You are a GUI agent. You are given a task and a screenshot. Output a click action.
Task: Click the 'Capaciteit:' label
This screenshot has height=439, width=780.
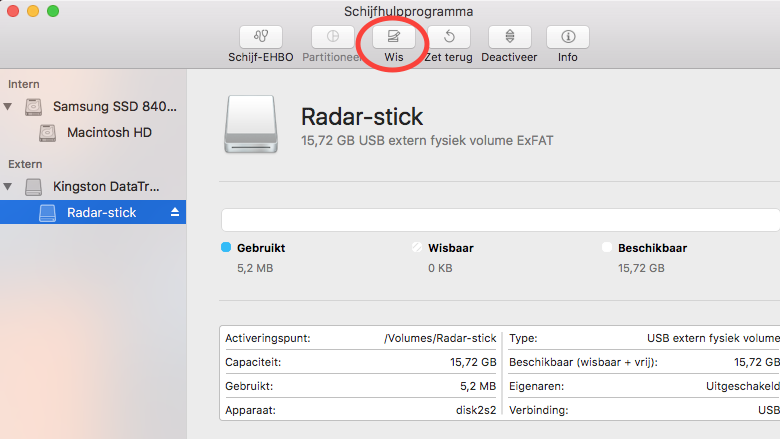[x=253, y=362]
